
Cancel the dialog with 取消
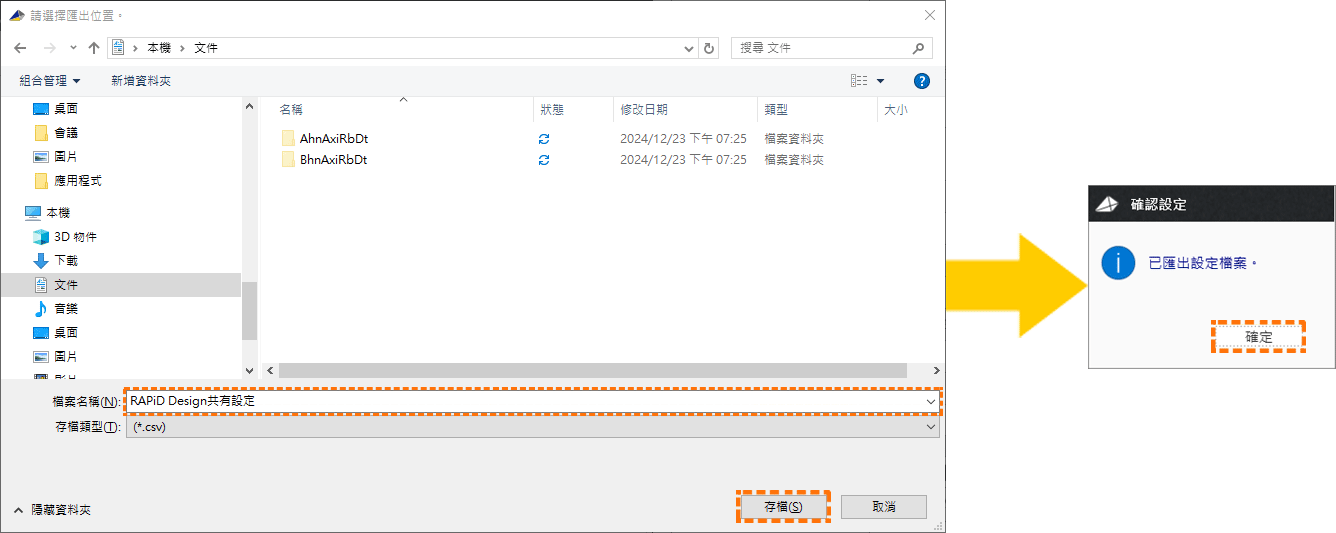pos(884,507)
